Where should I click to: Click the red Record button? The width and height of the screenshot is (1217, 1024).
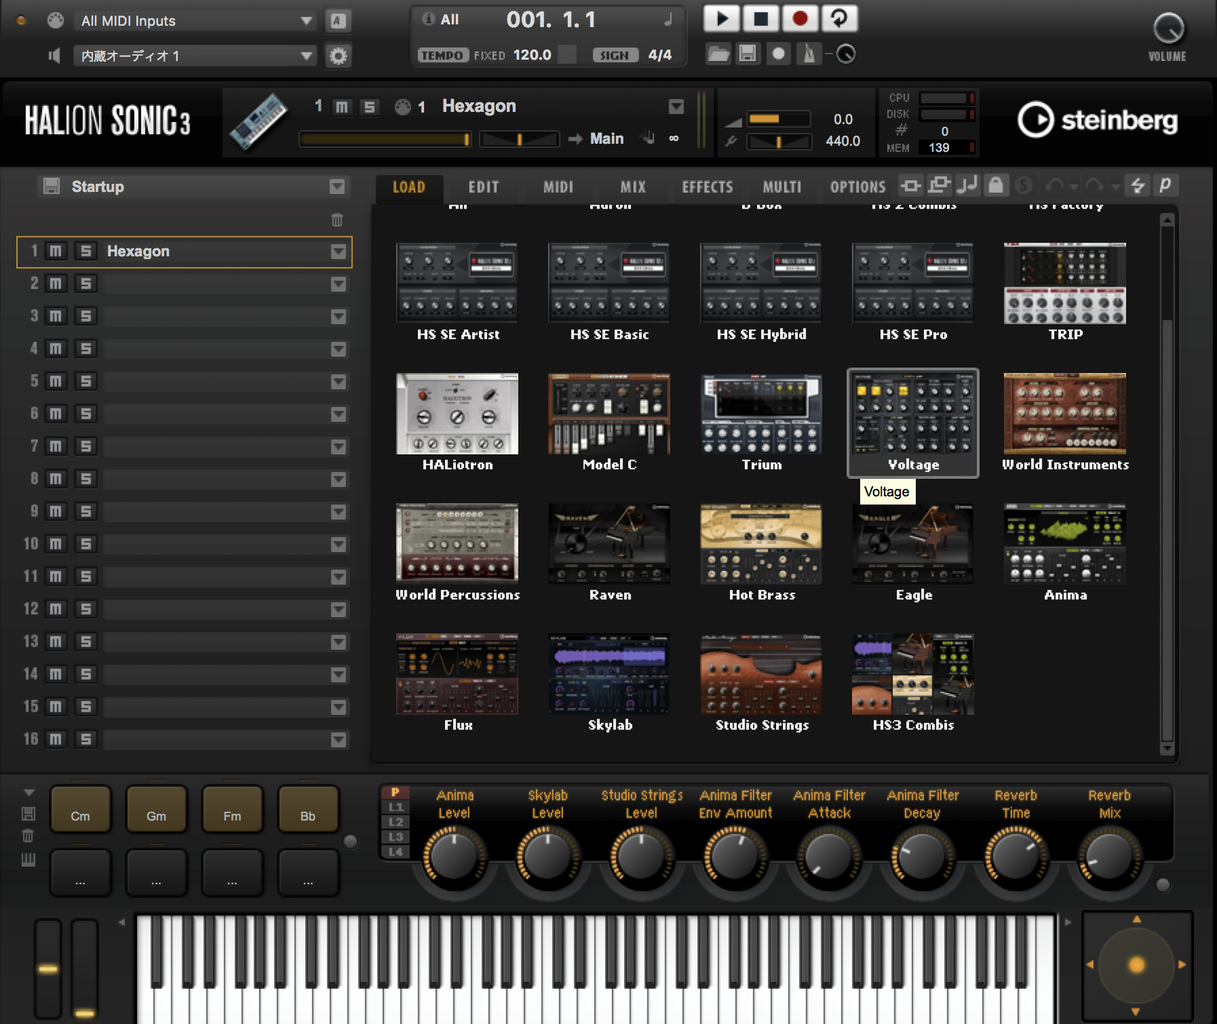click(x=800, y=19)
